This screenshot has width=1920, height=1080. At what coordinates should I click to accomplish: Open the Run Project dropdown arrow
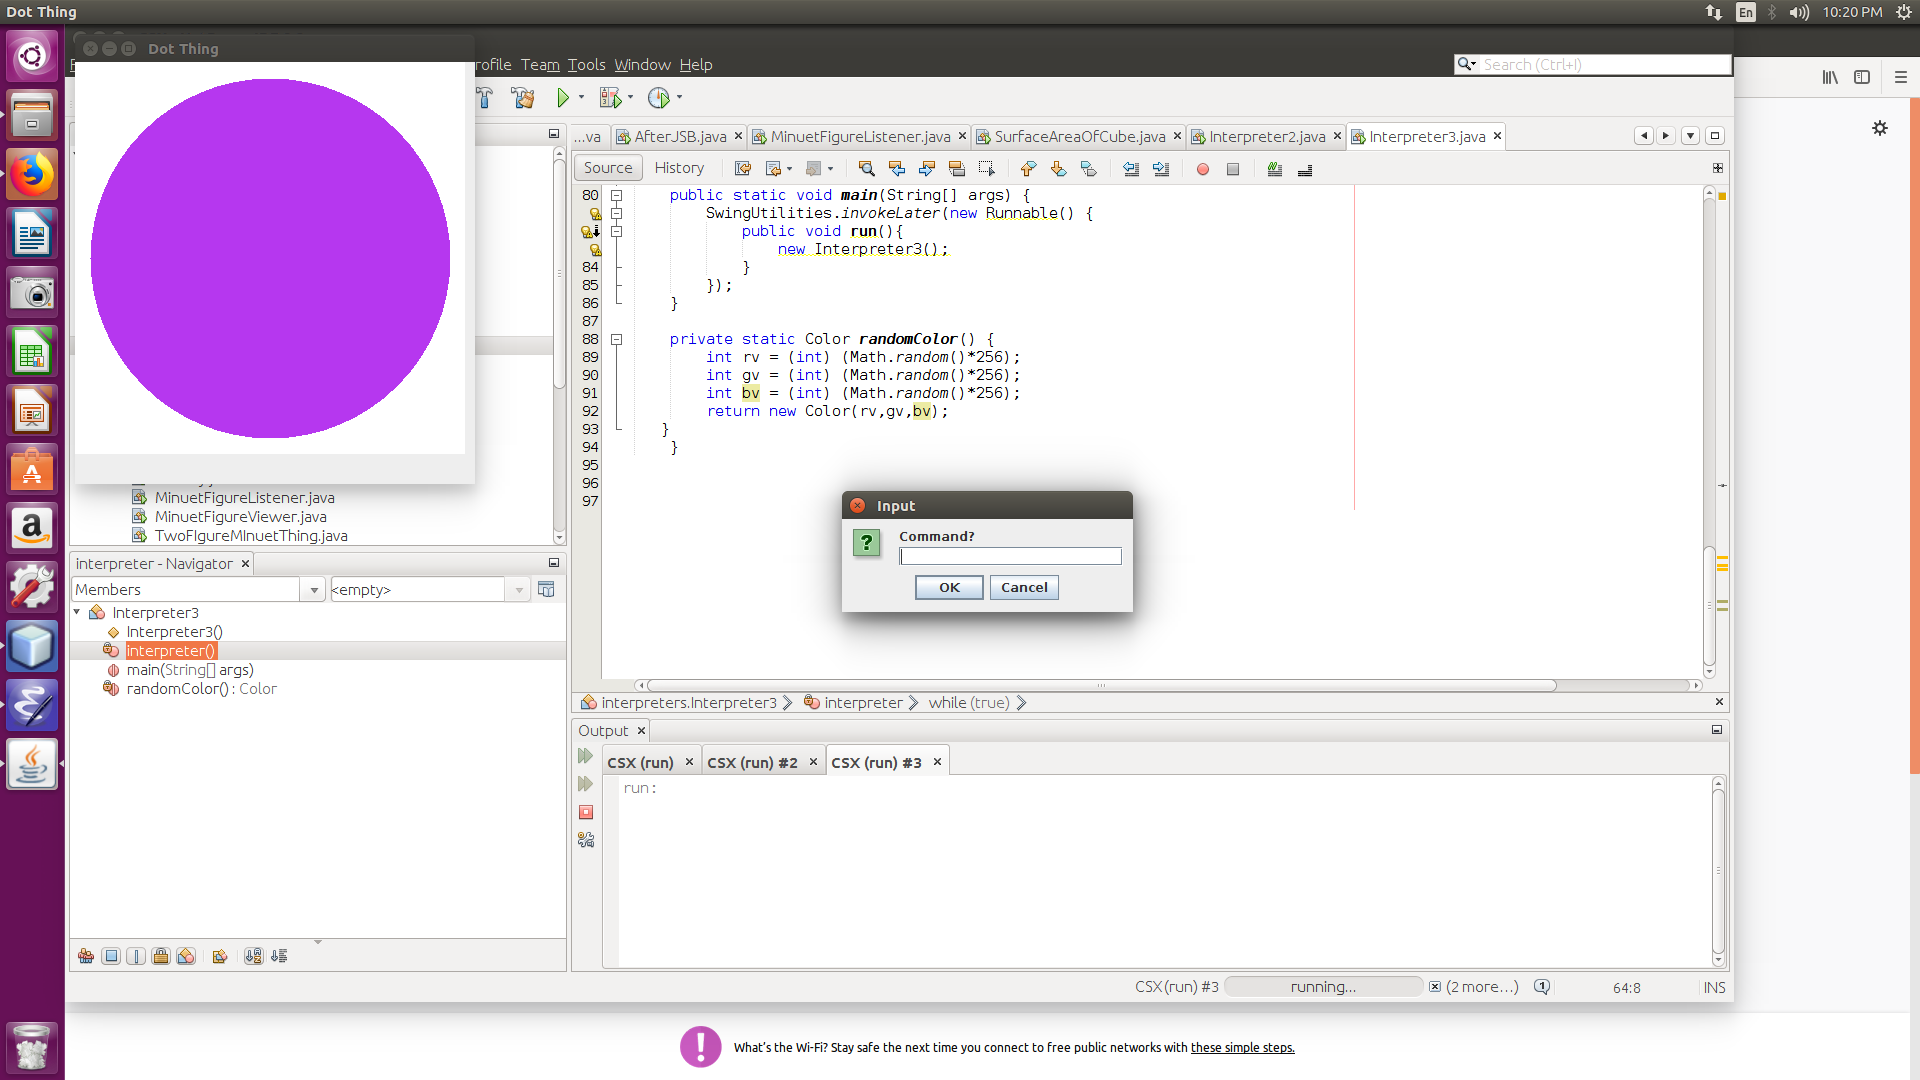coord(581,98)
